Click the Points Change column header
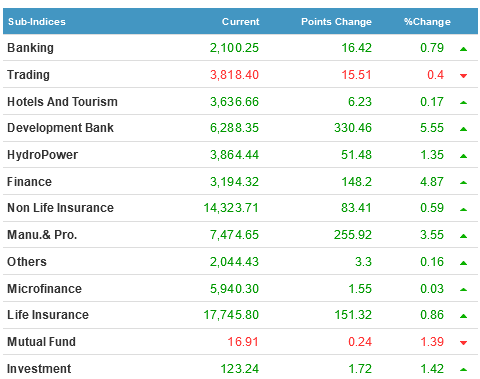 pos(336,22)
